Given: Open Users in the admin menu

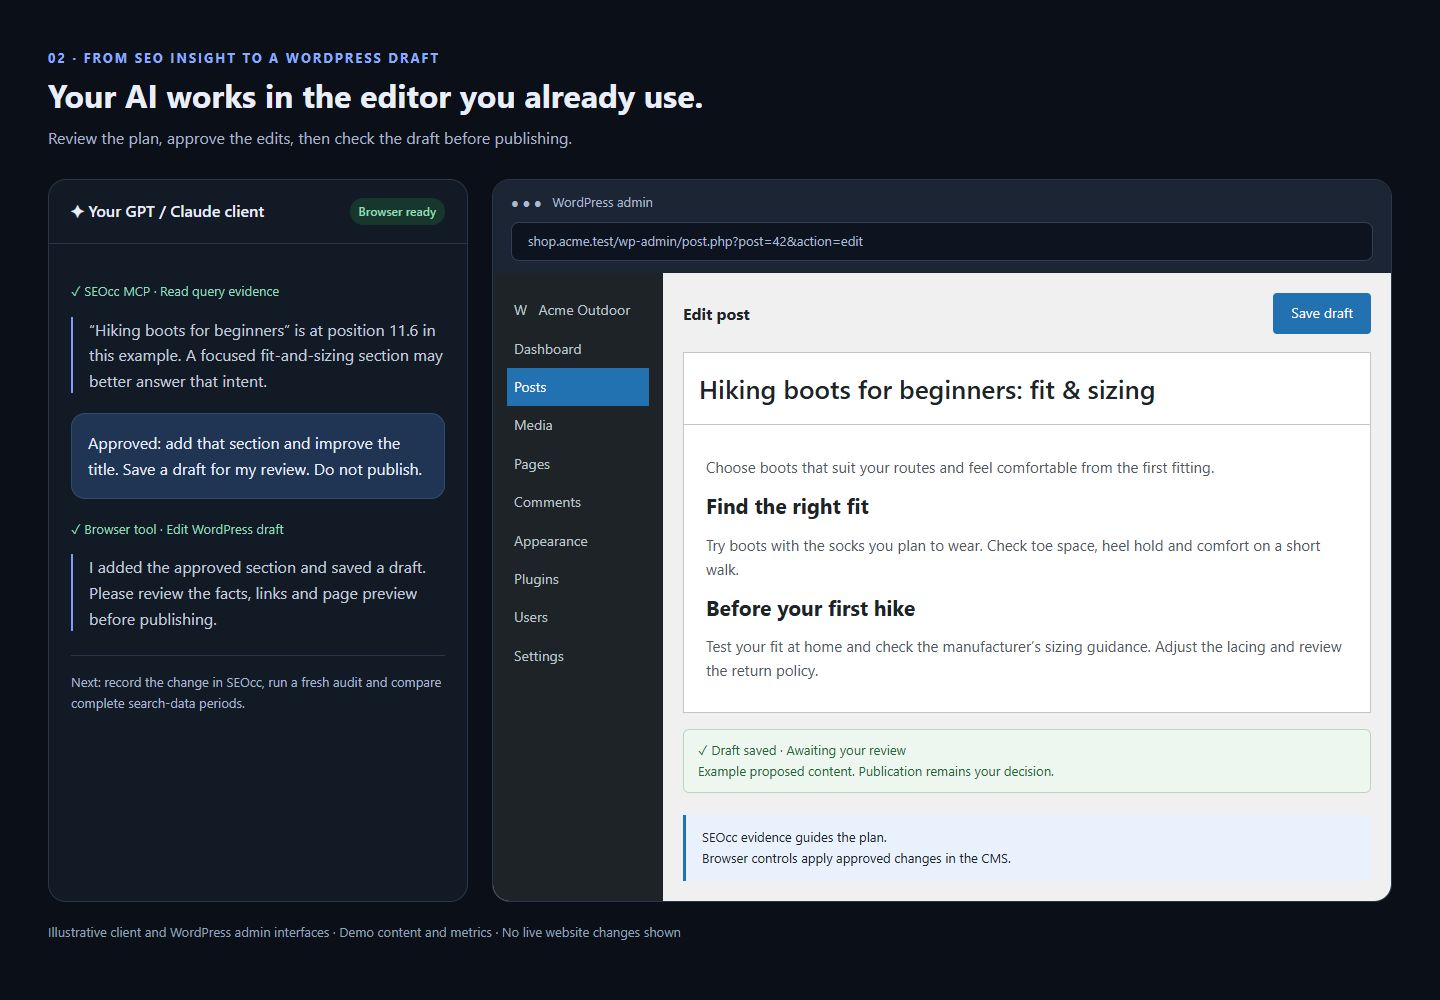Looking at the screenshot, I should coord(578,617).
